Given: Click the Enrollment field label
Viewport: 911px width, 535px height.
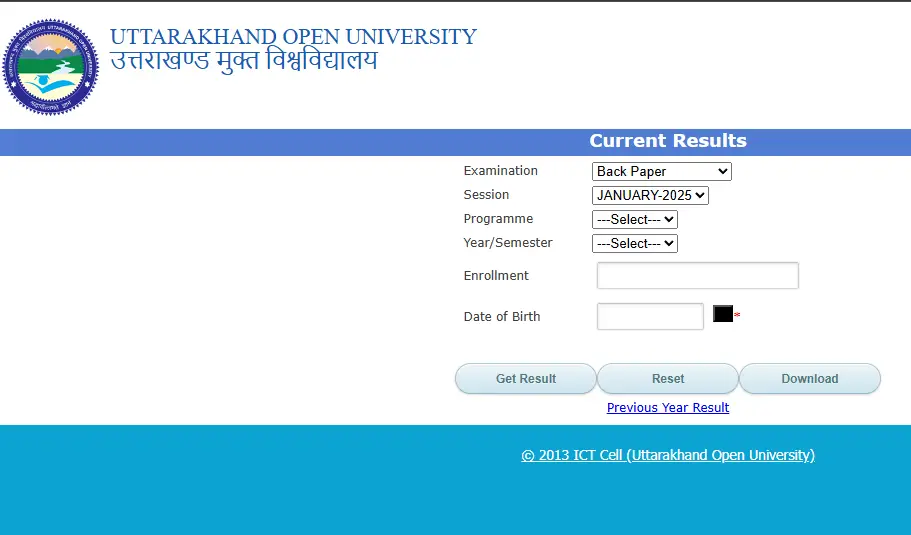Looking at the screenshot, I should (x=496, y=275).
